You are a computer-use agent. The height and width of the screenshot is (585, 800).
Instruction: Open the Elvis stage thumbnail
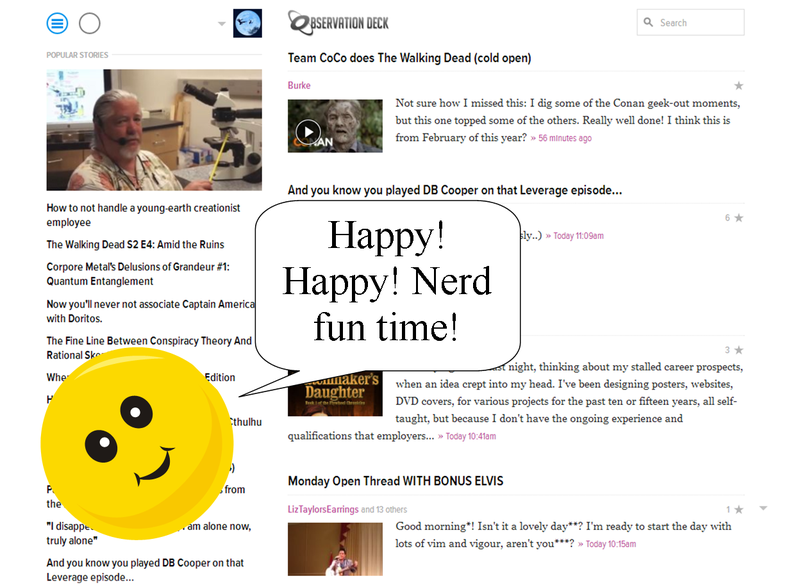coord(335,549)
